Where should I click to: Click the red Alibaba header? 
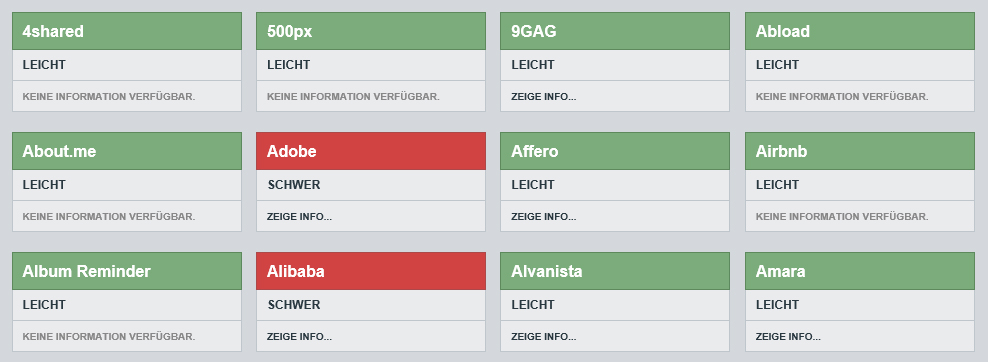point(370,271)
